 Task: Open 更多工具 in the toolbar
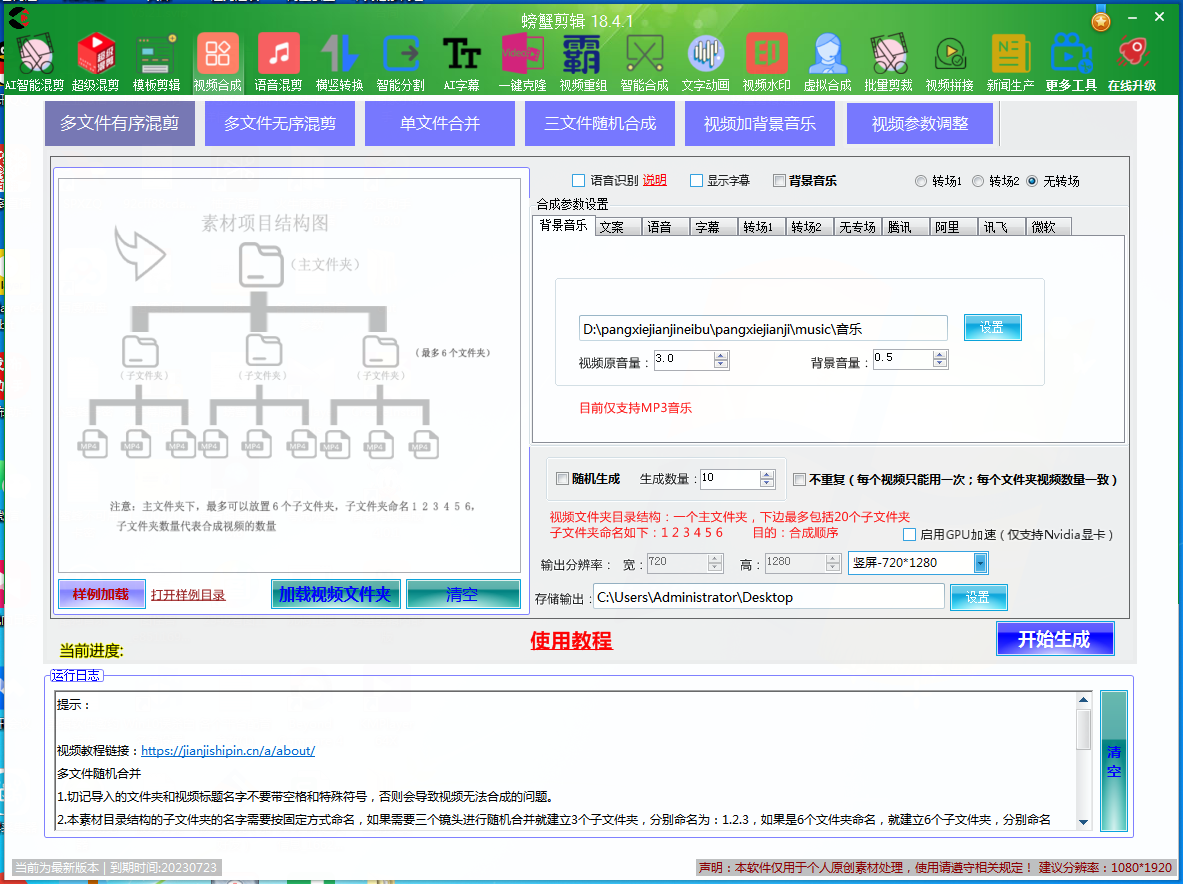click(1071, 63)
